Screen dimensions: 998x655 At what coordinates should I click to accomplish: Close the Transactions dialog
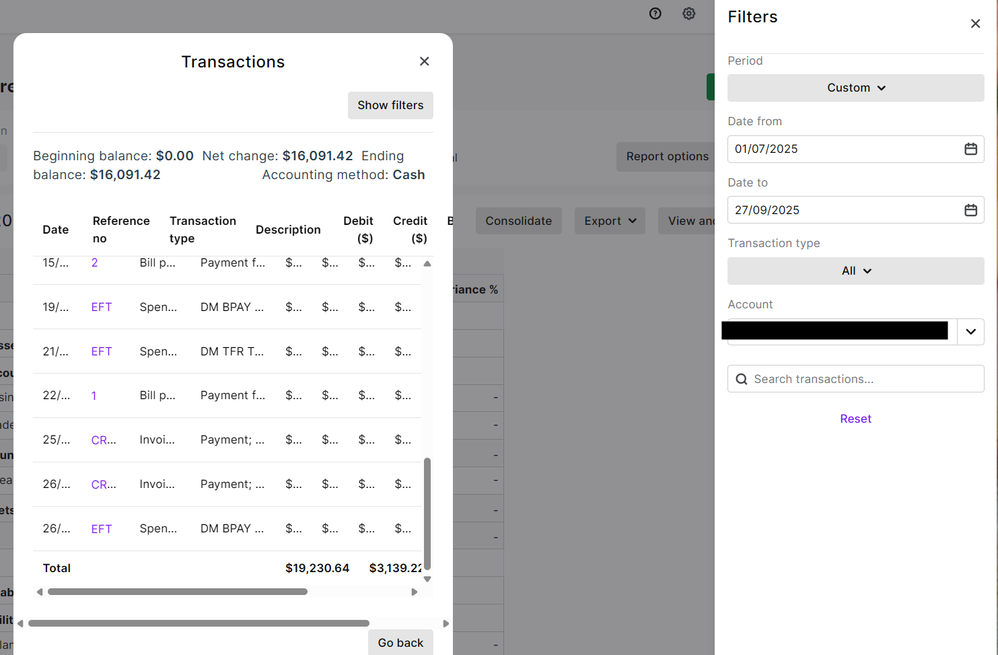click(424, 62)
